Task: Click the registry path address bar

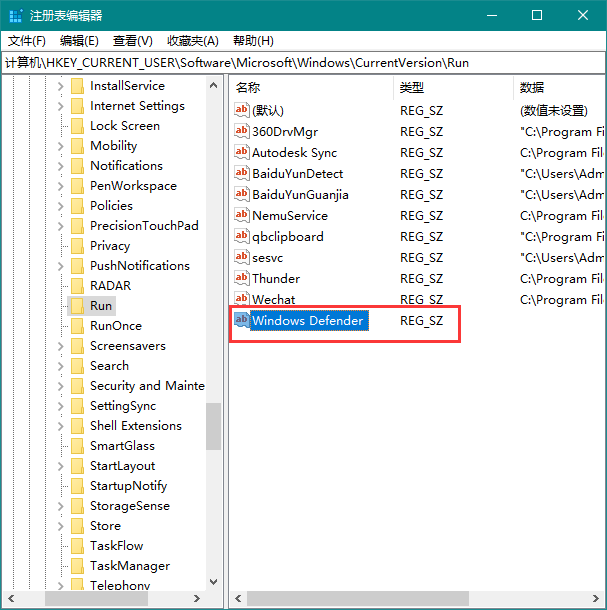Action: [x=304, y=63]
